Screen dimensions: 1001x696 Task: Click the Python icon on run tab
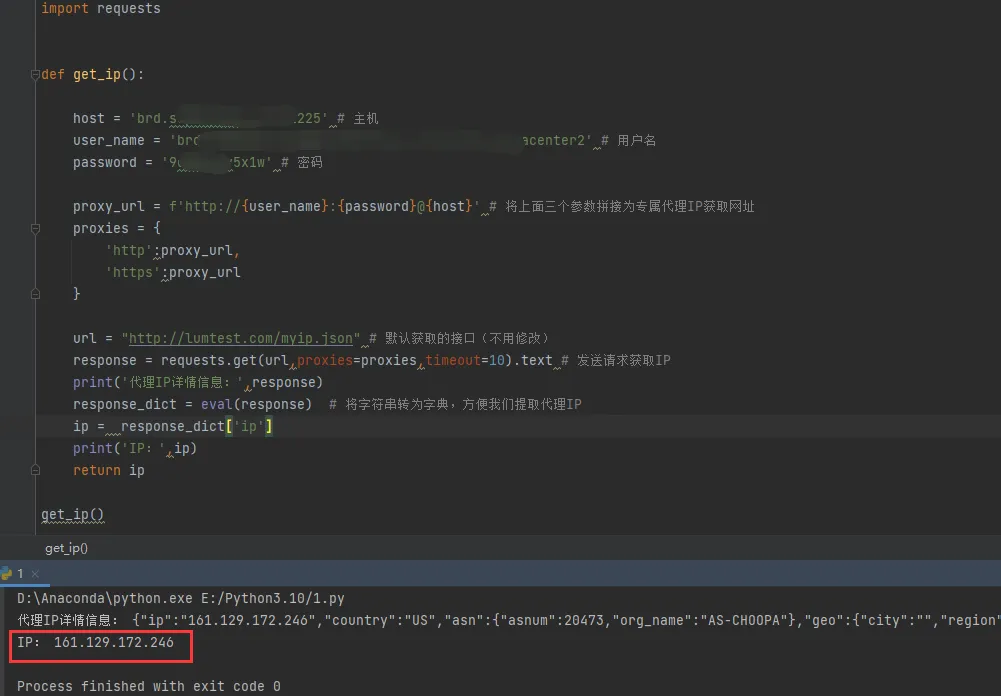point(7,573)
